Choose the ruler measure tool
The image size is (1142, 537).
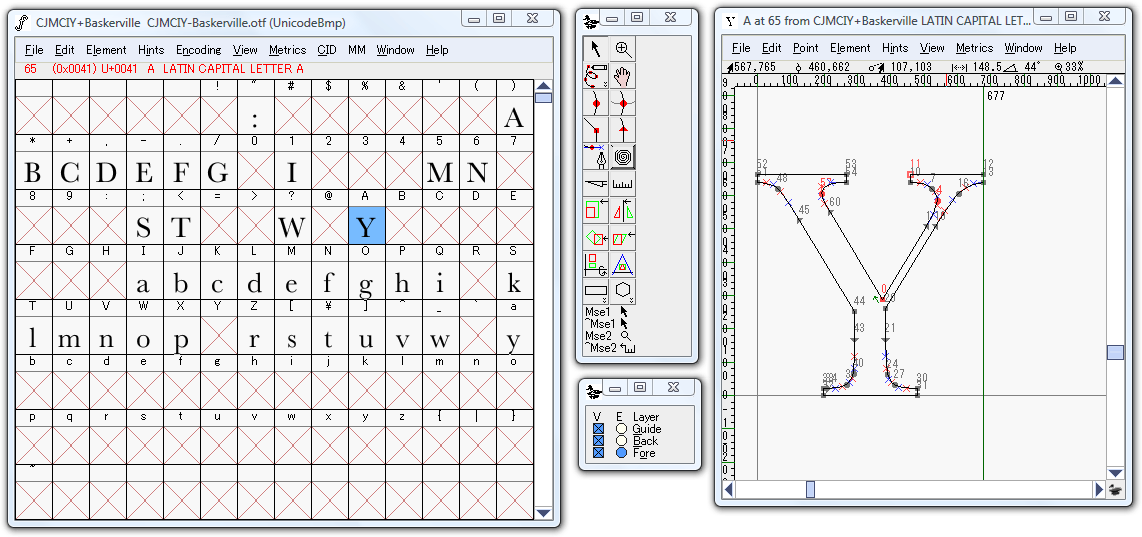[623, 184]
